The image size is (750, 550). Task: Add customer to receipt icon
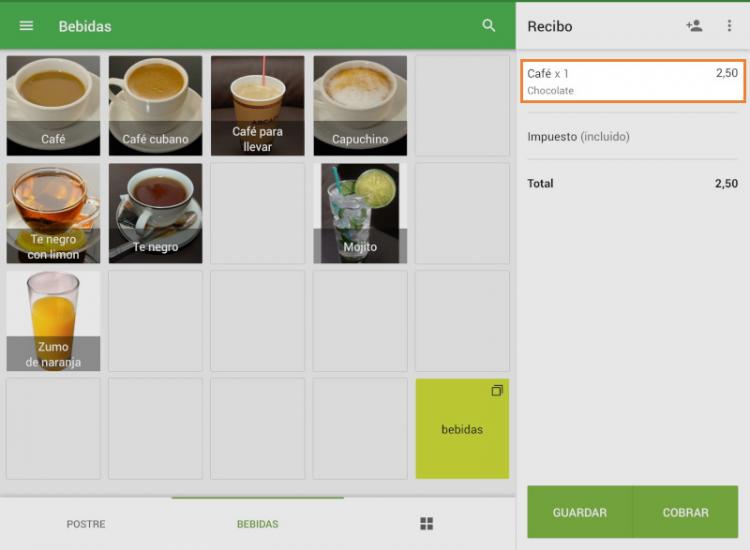tap(694, 26)
